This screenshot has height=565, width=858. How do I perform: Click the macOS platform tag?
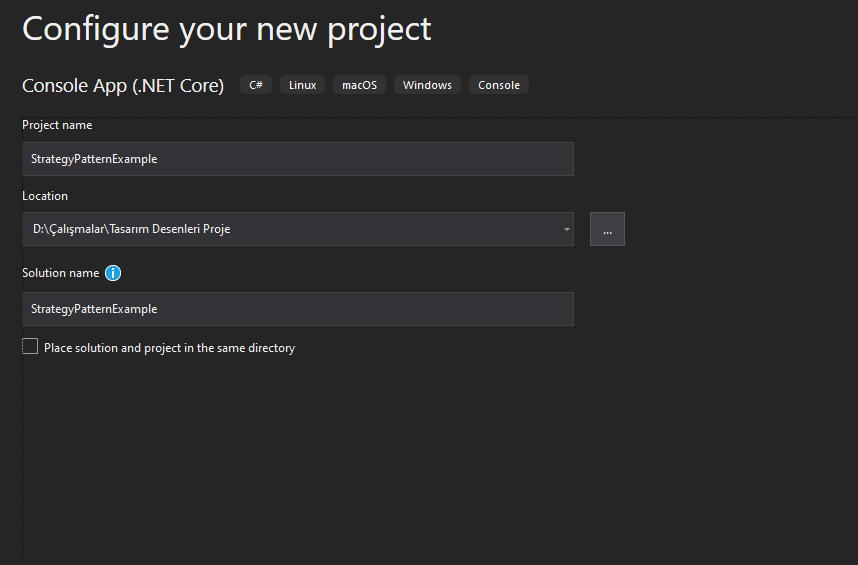point(360,85)
